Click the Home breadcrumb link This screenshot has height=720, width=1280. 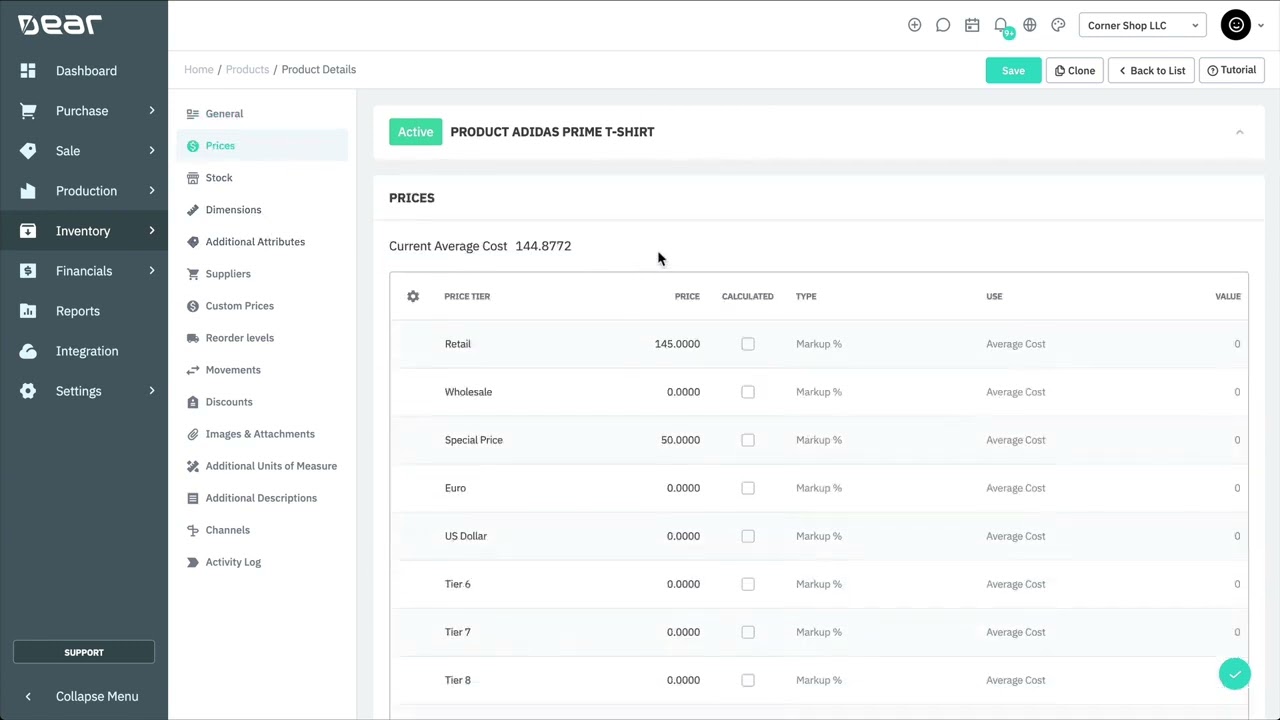[199, 70]
